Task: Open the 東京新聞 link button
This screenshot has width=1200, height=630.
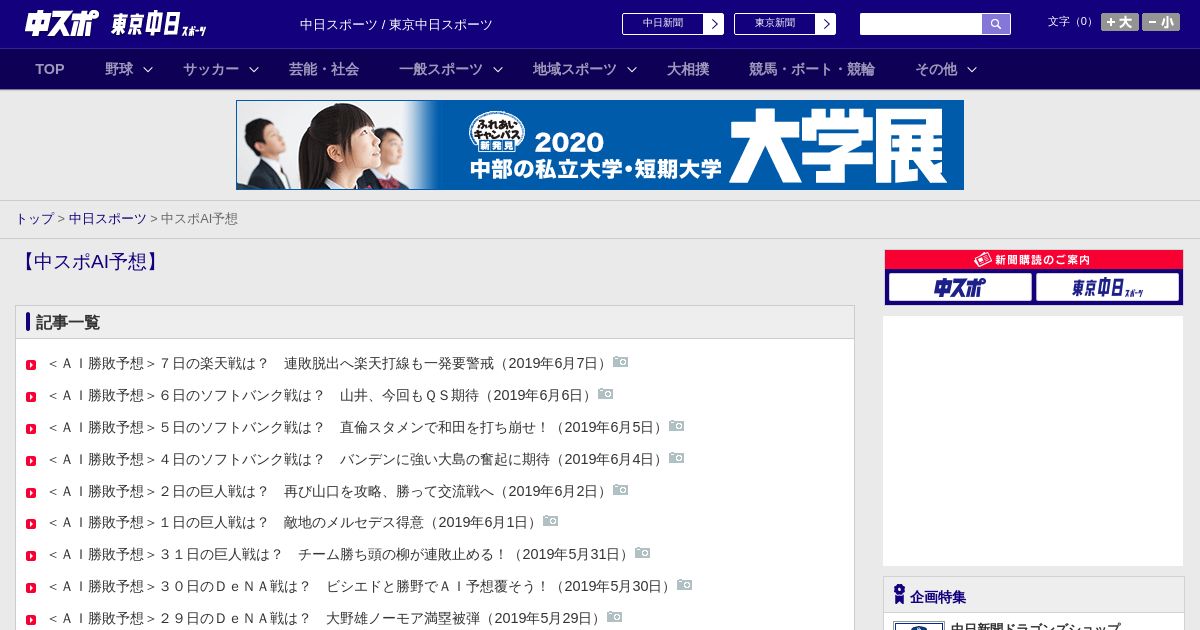Action: pyautogui.click(x=785, y=24)
